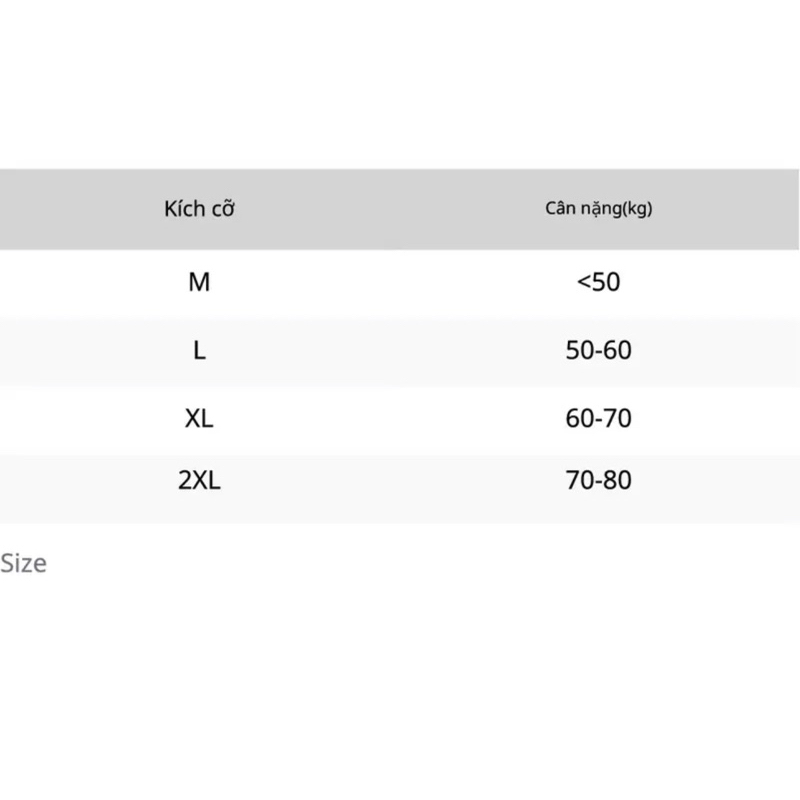Click the Cân nặng(kg) column header
The width and height of the screenshot is (800, 800).
point(599,210)
